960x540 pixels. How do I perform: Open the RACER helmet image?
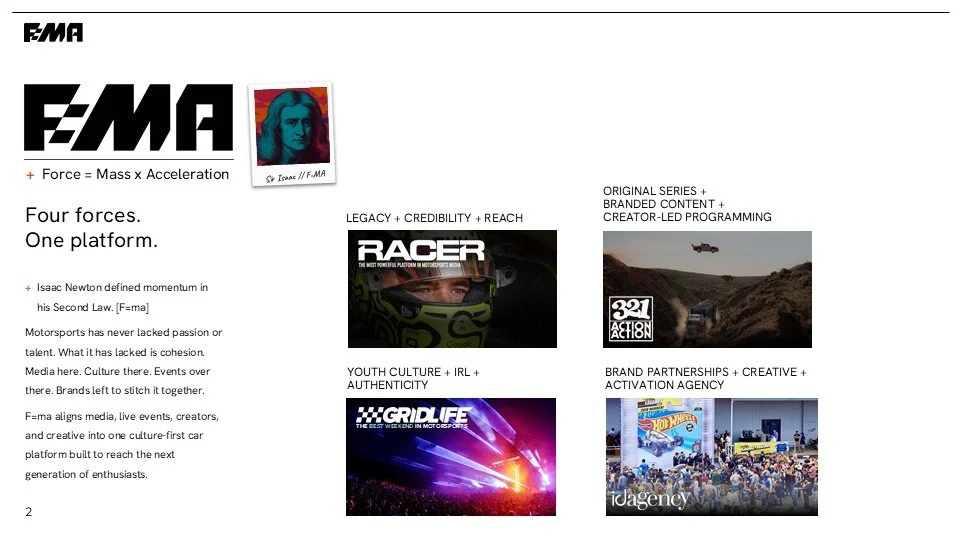click(452, 289)
